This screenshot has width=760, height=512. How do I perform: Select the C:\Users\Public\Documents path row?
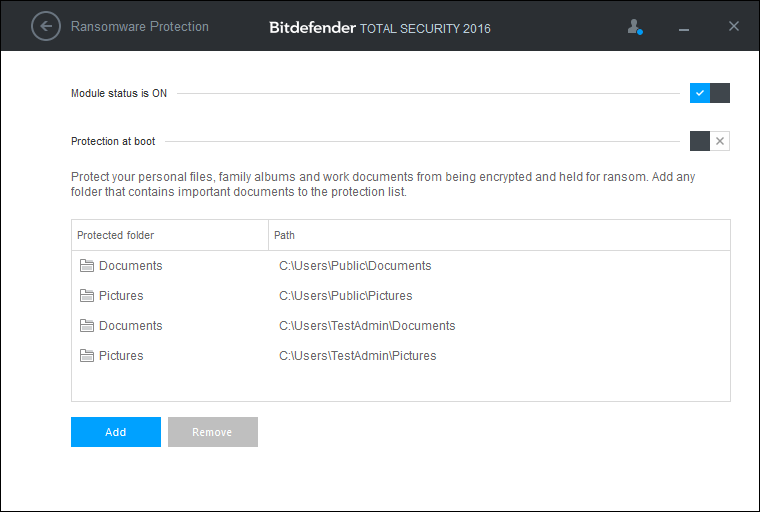tap(401, 266)
